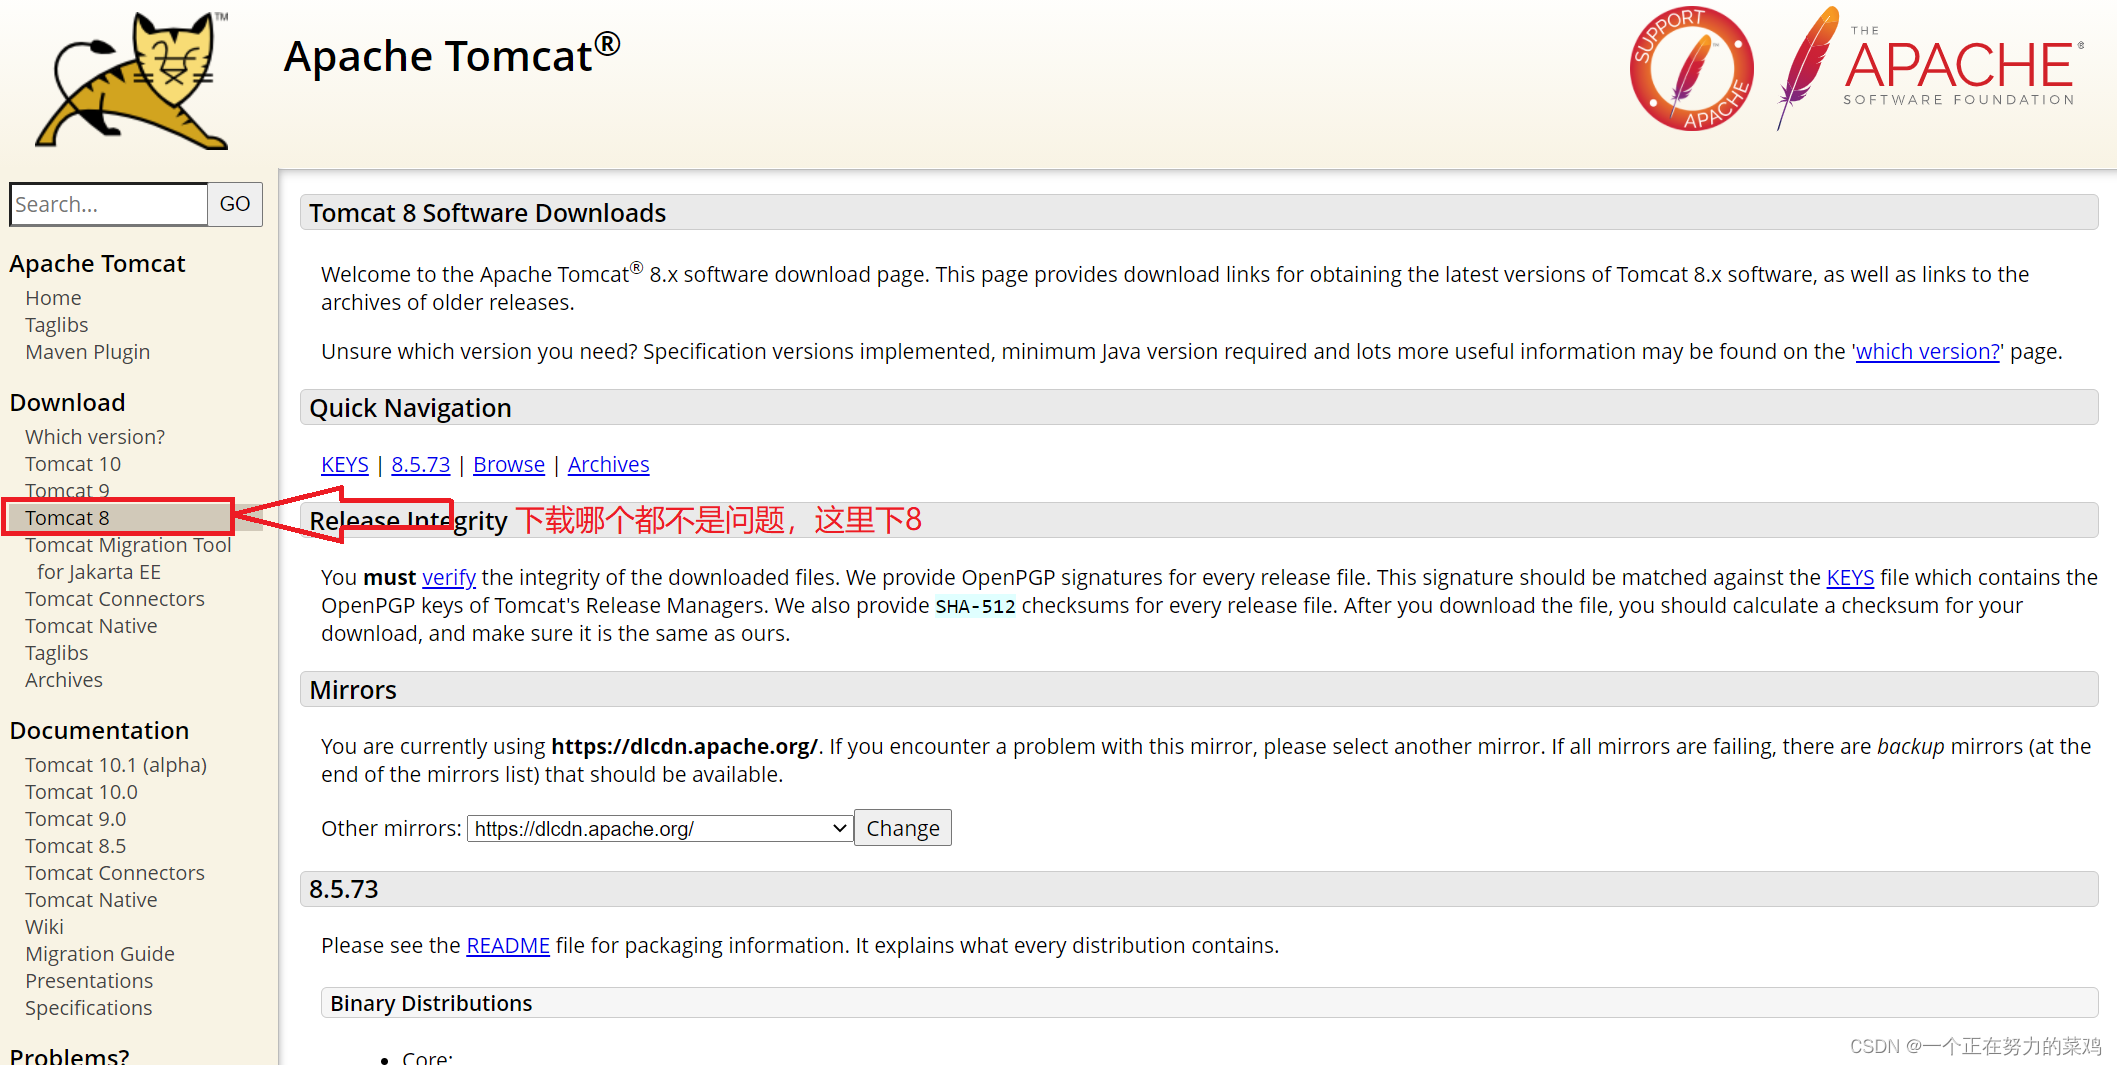Viewport: 2117px width, 1065px height.
Task: Open the Which version? download link
Action: [95, 437]
